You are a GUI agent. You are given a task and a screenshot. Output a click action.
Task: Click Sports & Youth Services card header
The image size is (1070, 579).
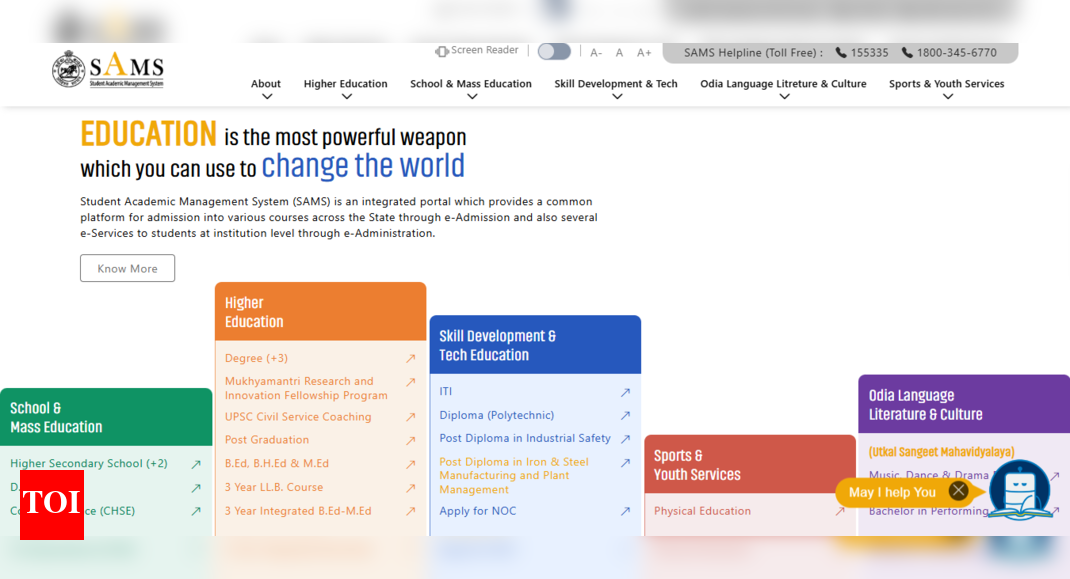point(750,464)
